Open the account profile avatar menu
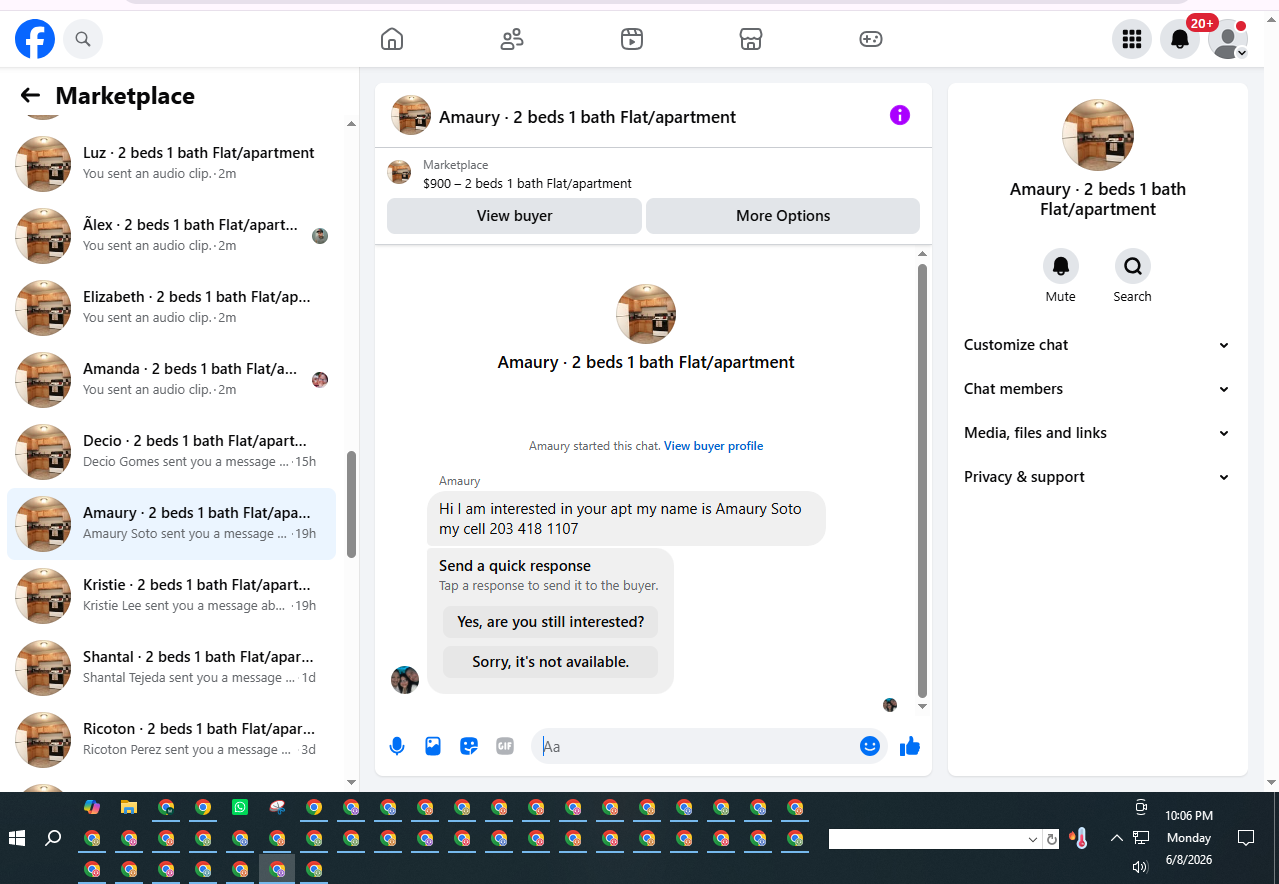 tap(1228, 39)
